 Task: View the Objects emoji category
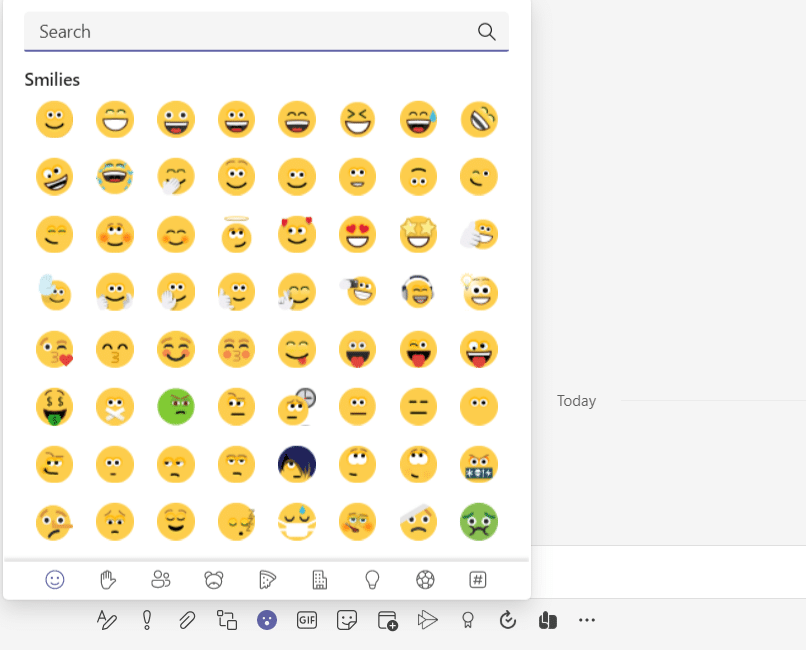[x=374, y=579]
